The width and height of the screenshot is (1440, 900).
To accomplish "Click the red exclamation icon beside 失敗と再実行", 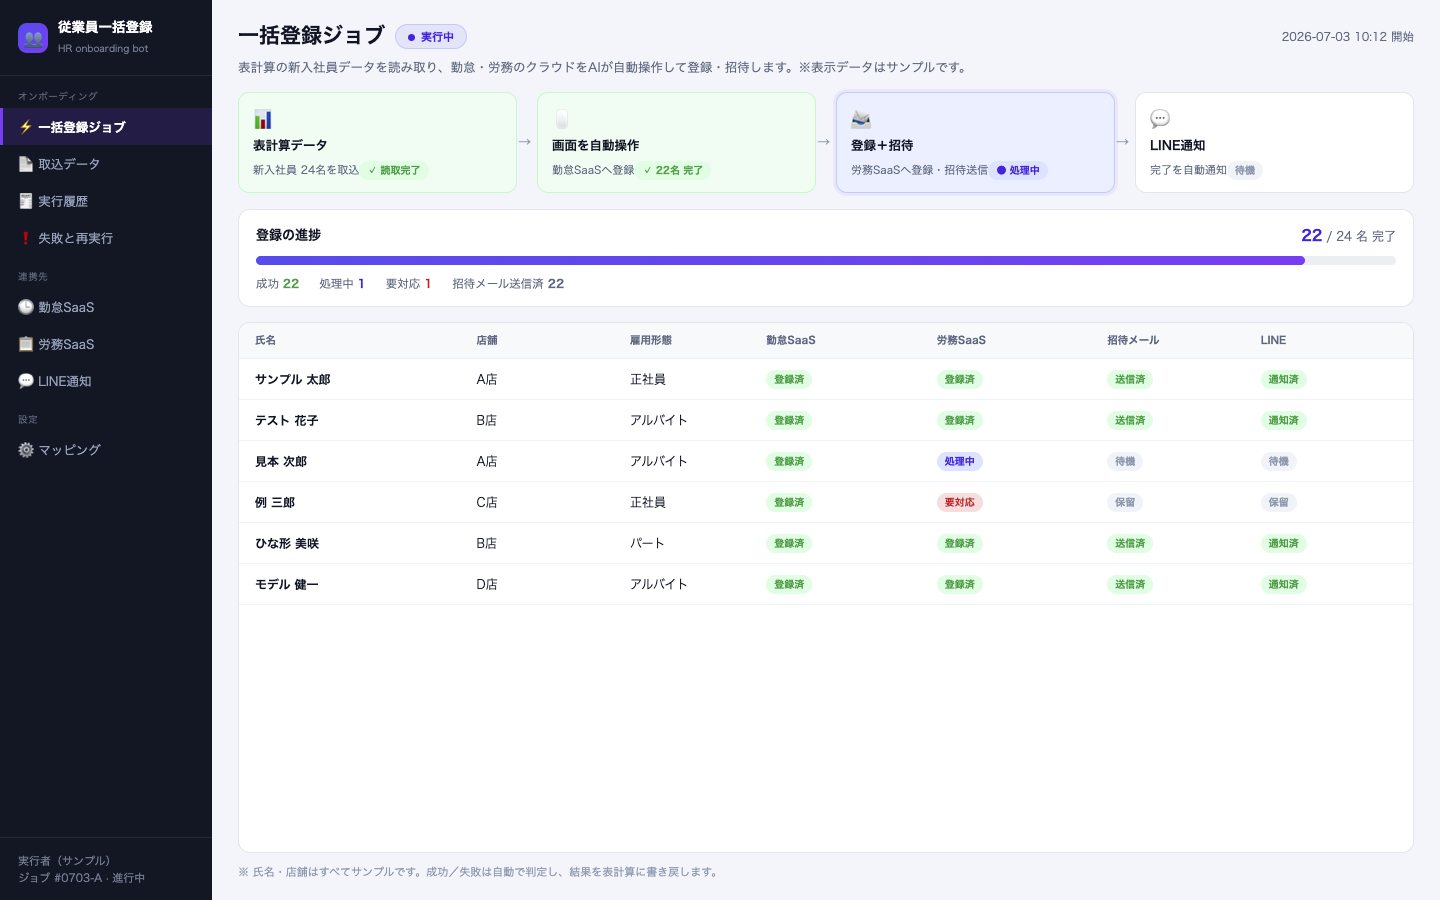I will point(26,238).
